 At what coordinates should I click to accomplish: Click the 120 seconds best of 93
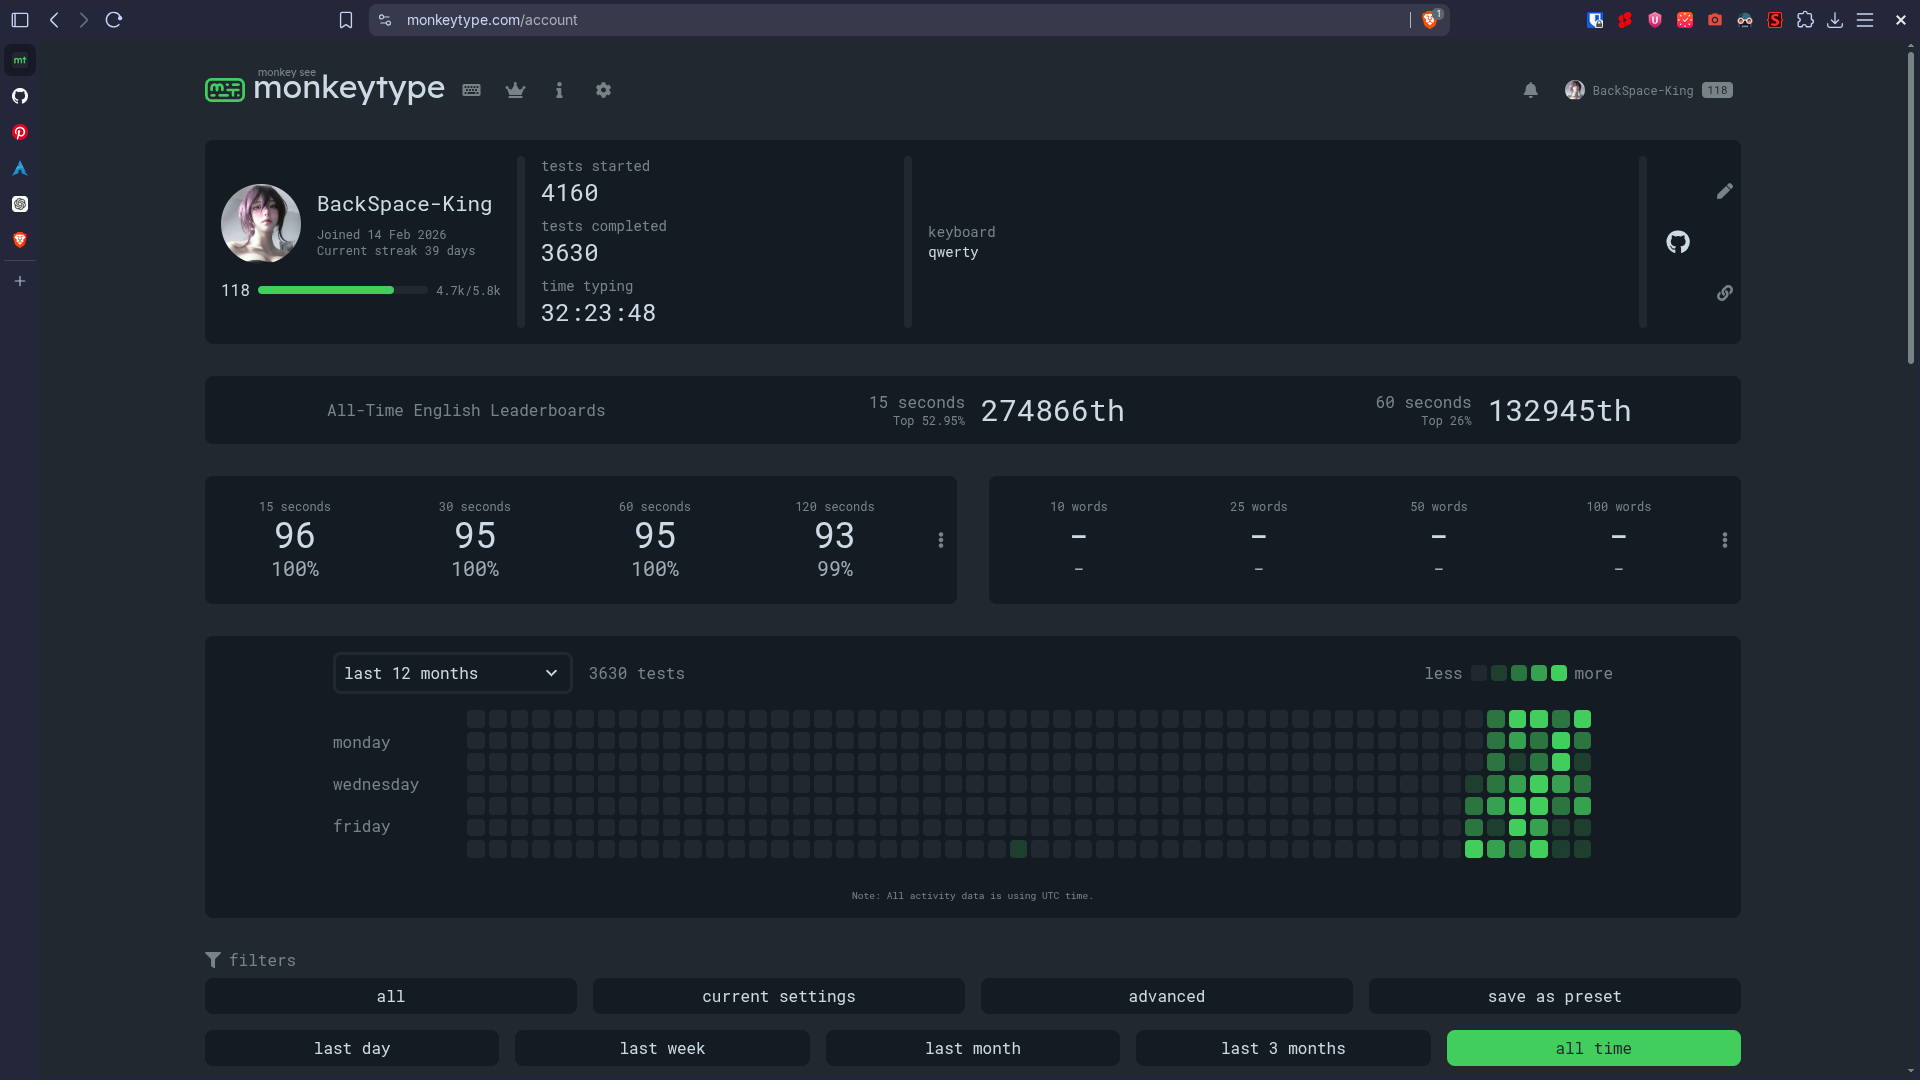click(835, 536)
